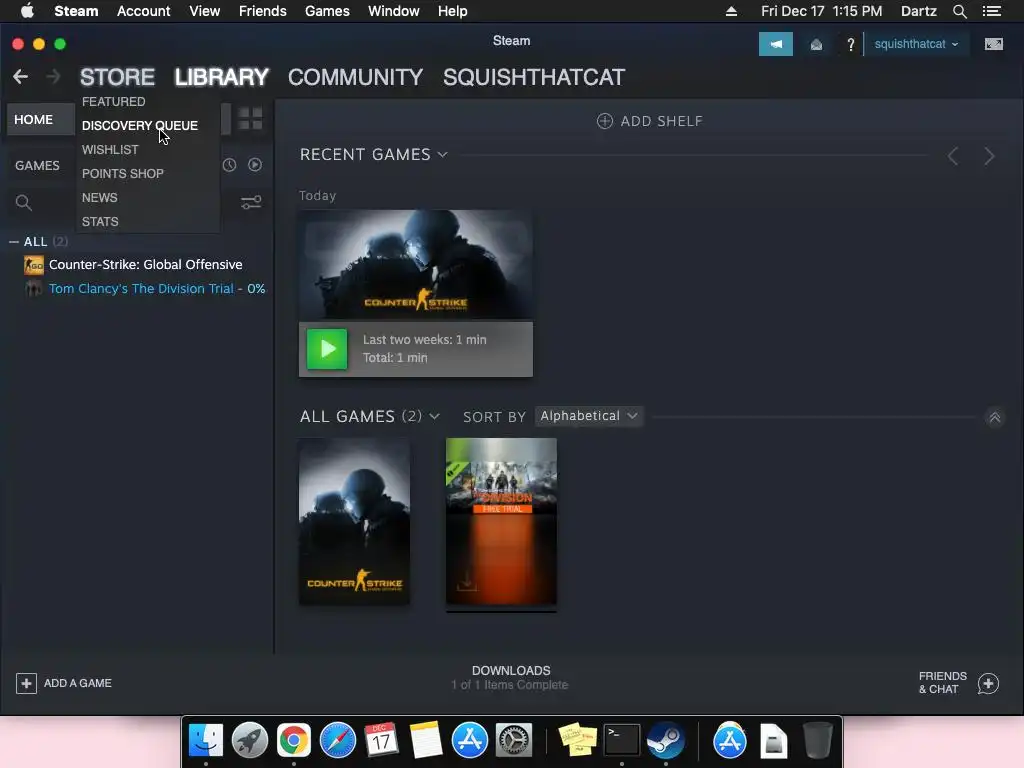The height and width of the screenshot is (768, 1024).
Task: Select Counter-Strike: Global Offensive in list
Action: pyautogui.click(x=146, y=264)
